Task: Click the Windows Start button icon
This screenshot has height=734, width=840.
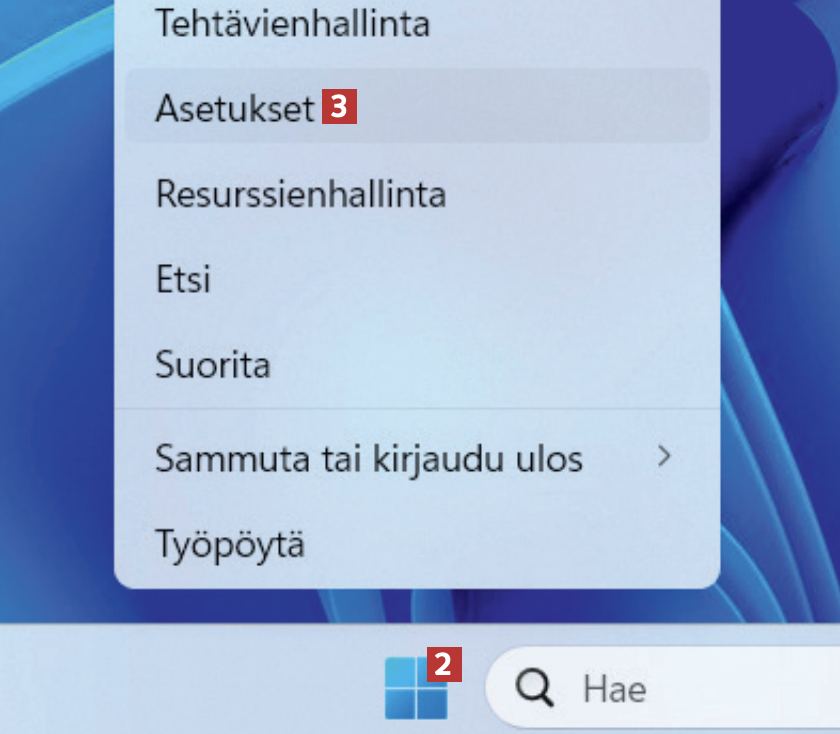Action: pyautogui.click(x=415, y=688)
